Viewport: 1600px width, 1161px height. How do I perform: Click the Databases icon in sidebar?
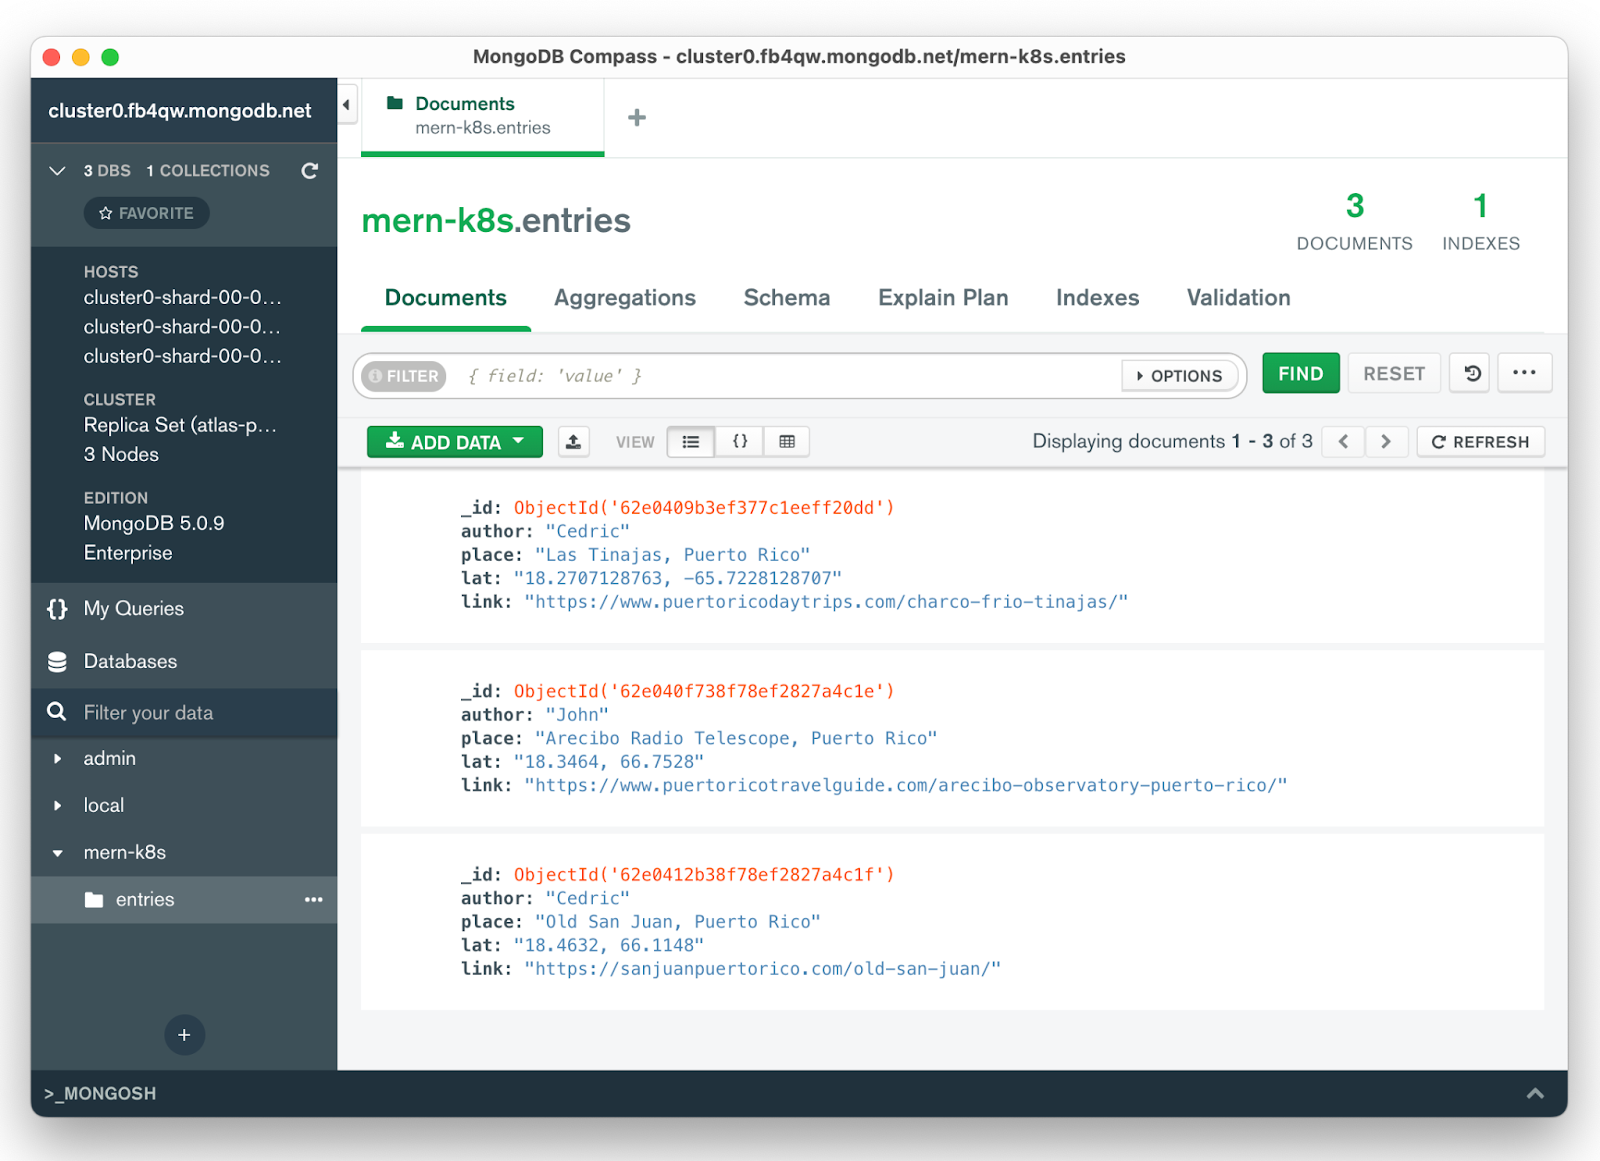[x=57, y=661]
